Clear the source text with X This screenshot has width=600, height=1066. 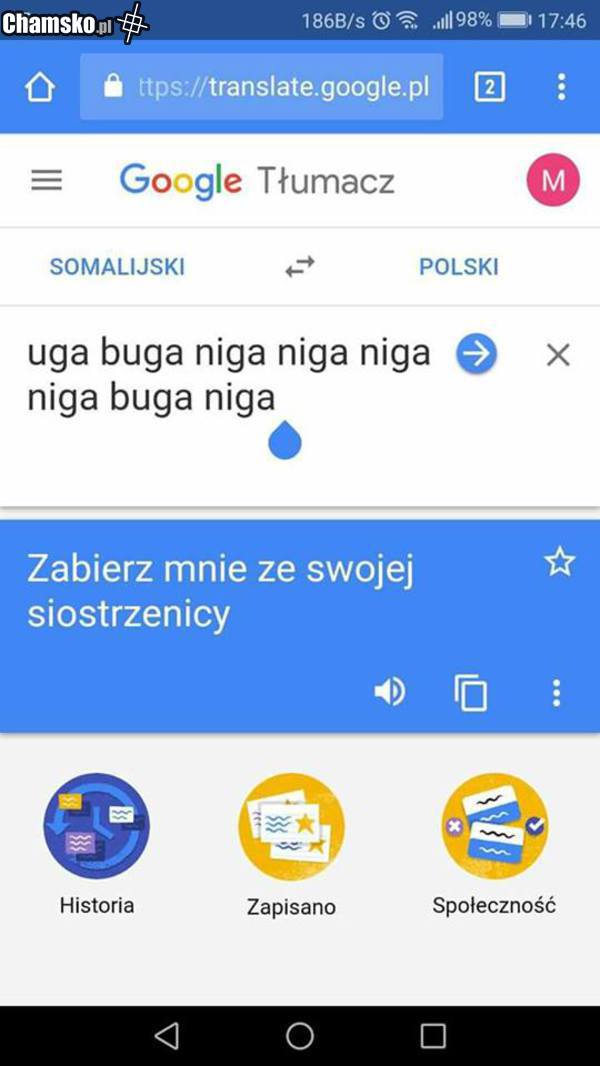tap(558, 355)
